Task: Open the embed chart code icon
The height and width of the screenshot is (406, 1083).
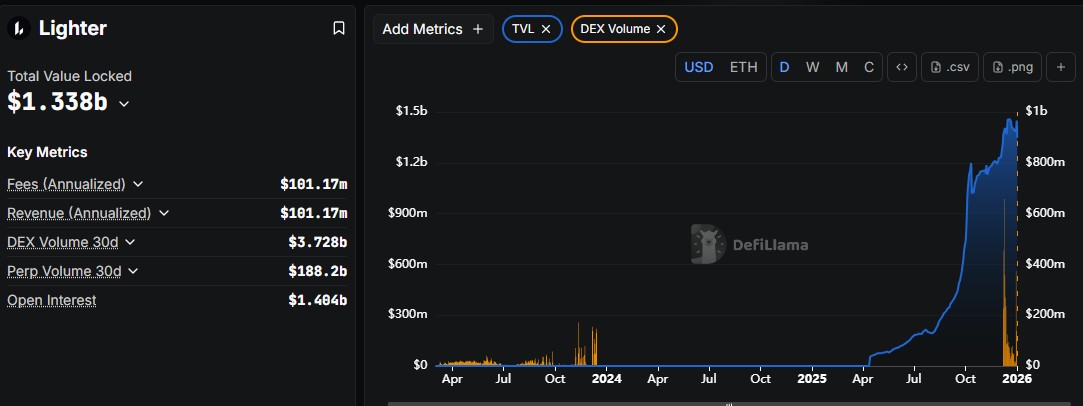Action: [902, 67]
